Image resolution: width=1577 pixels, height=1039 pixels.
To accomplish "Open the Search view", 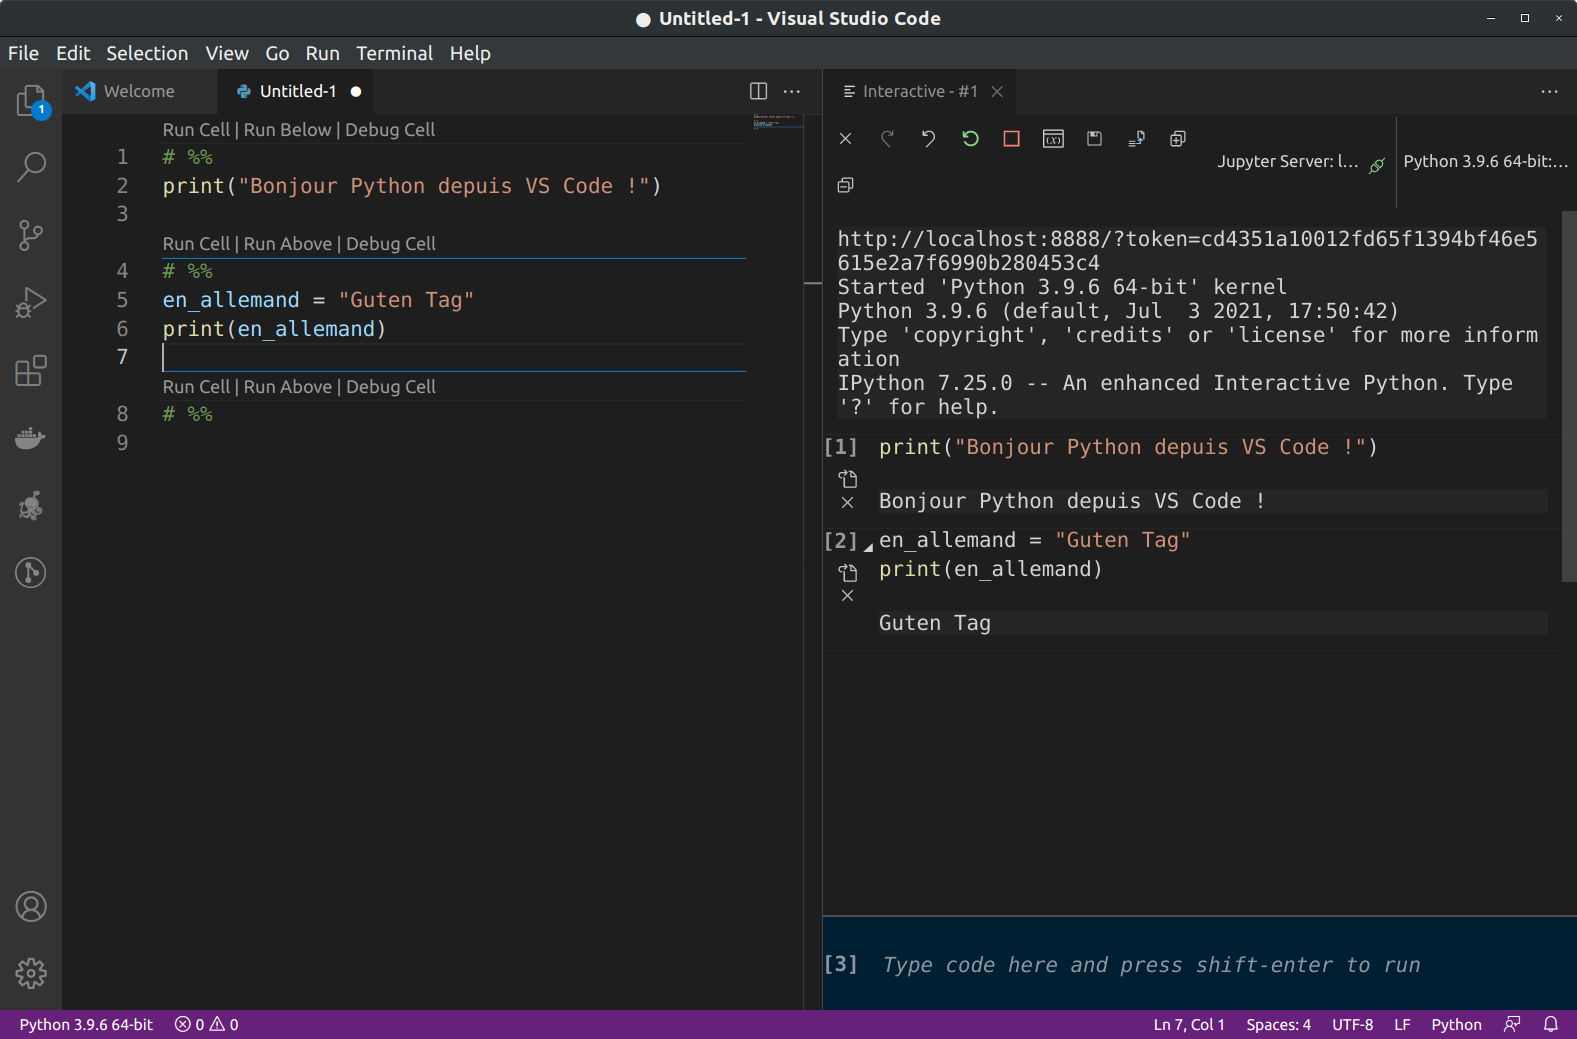I will (31, 167).
